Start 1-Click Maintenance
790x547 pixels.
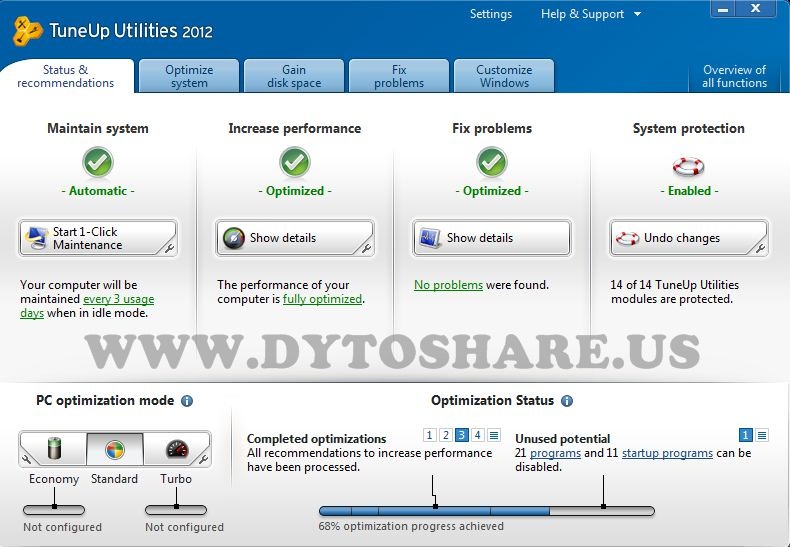point(98,238)
